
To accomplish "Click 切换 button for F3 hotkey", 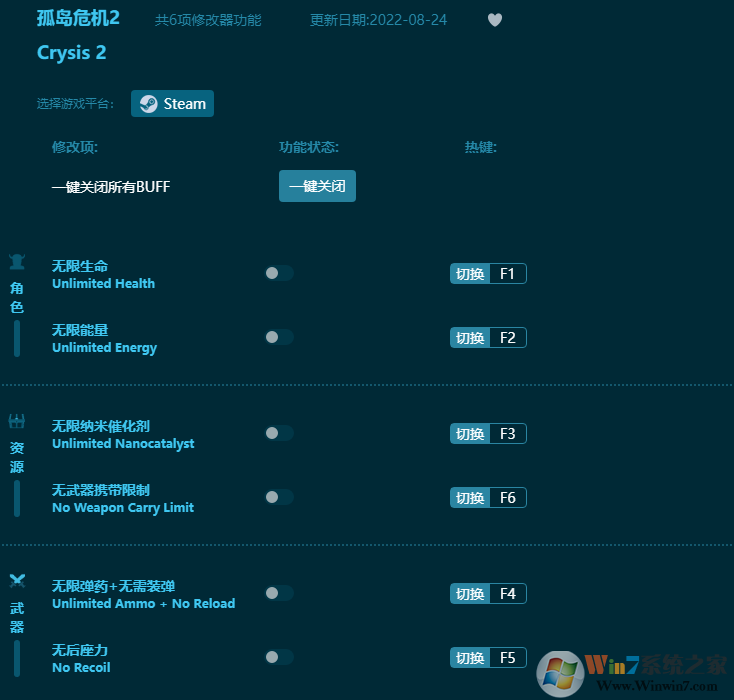I will 470,434.
